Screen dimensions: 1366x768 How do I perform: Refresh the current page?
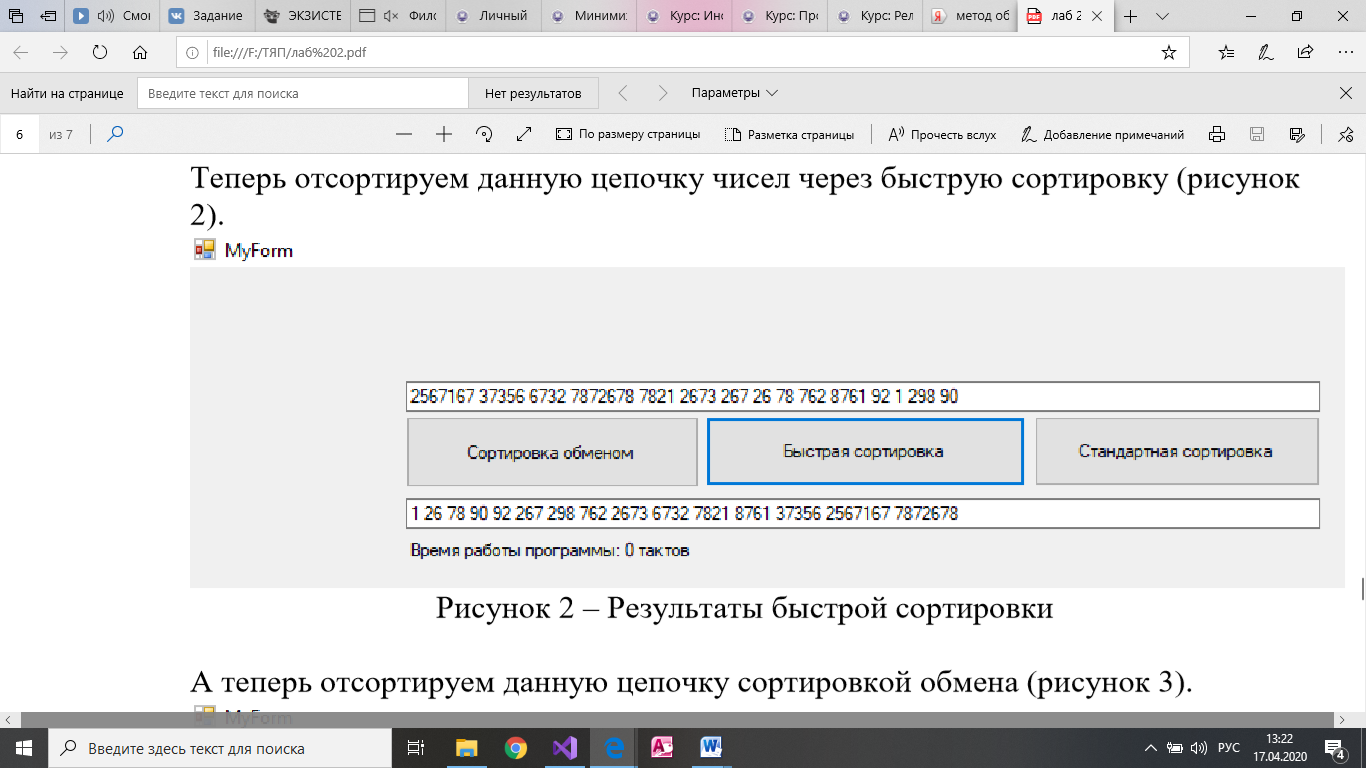(100, 52)
